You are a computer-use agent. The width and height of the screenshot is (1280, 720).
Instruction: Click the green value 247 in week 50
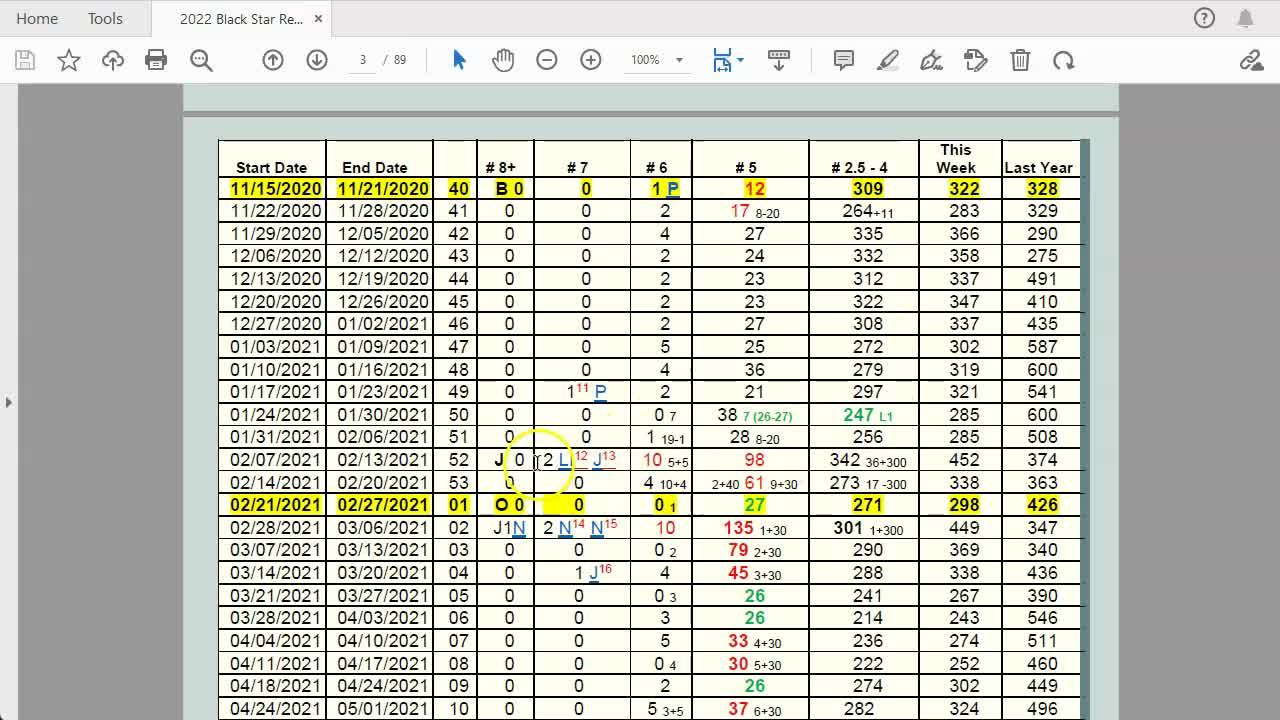tap(858, 414)
